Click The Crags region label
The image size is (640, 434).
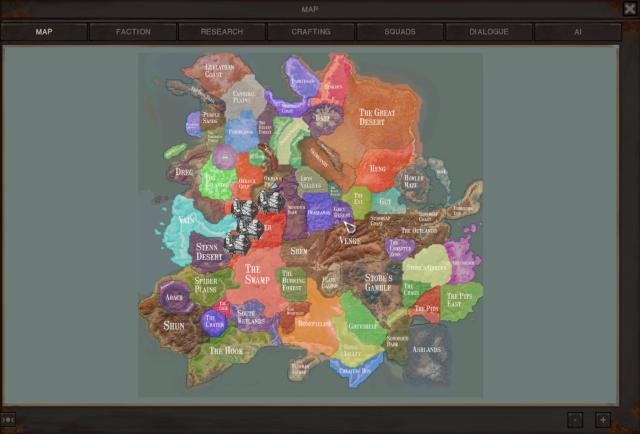411,289
